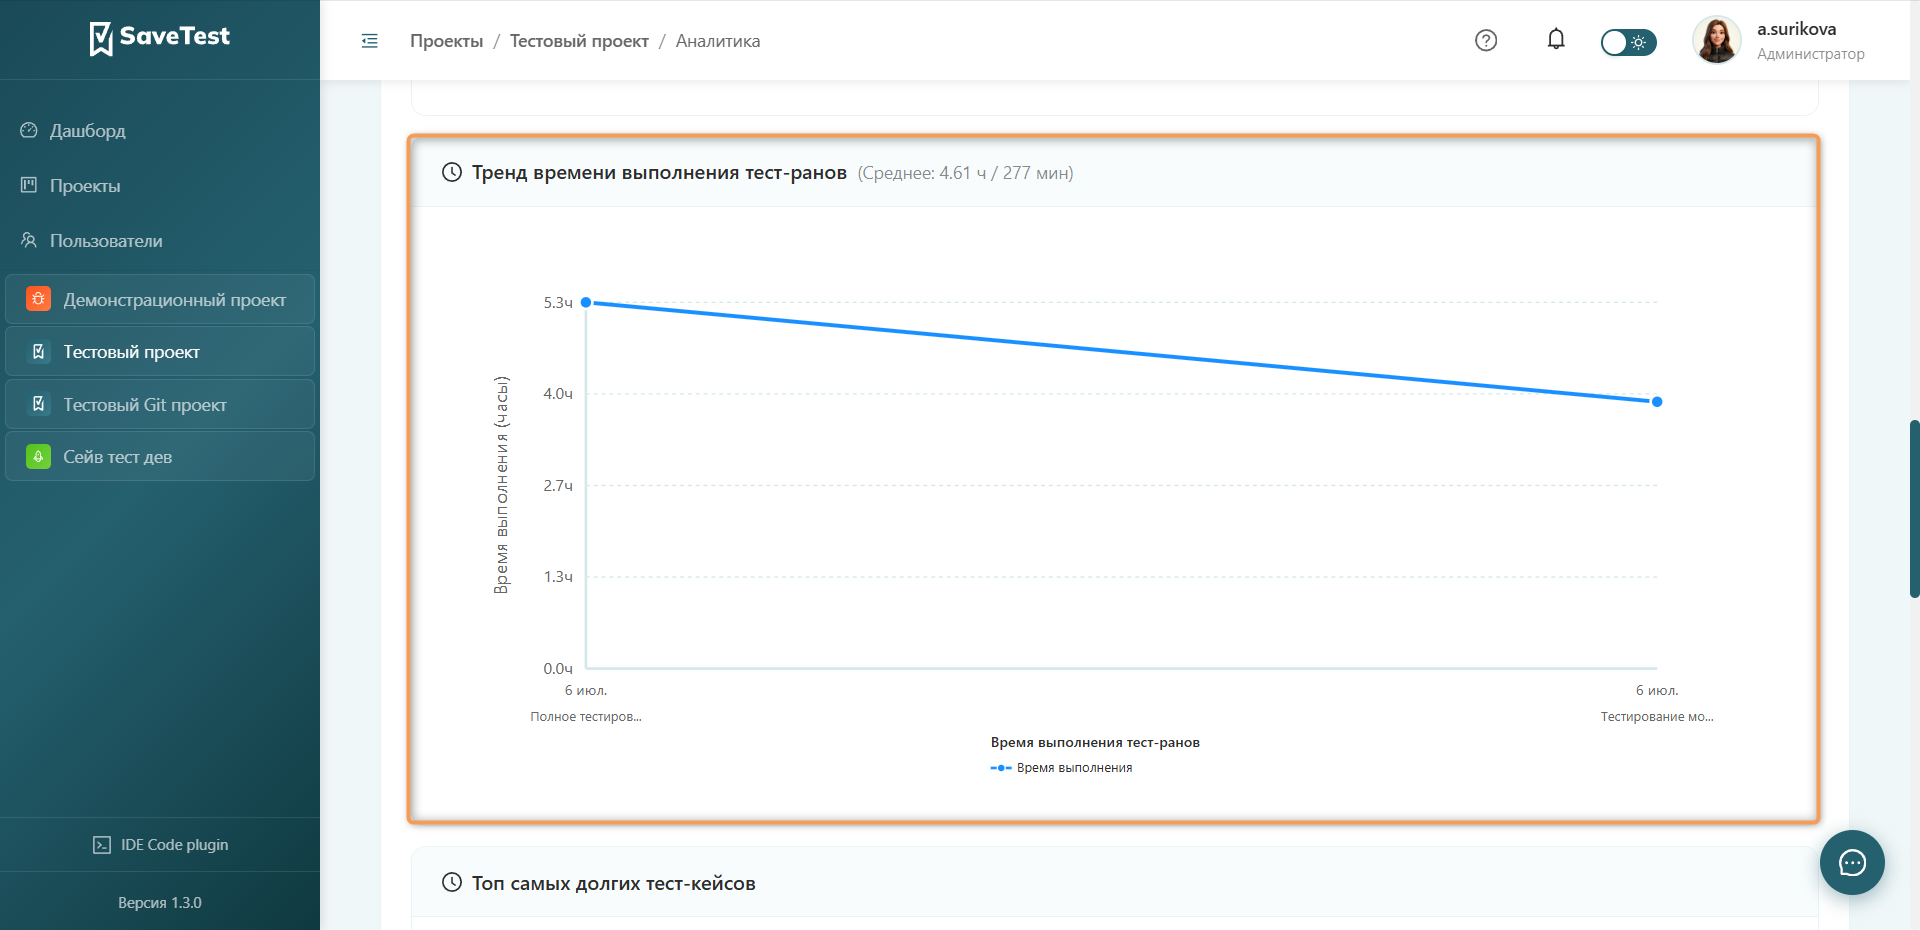Select Демонстрационный проект

pos(160,299)
